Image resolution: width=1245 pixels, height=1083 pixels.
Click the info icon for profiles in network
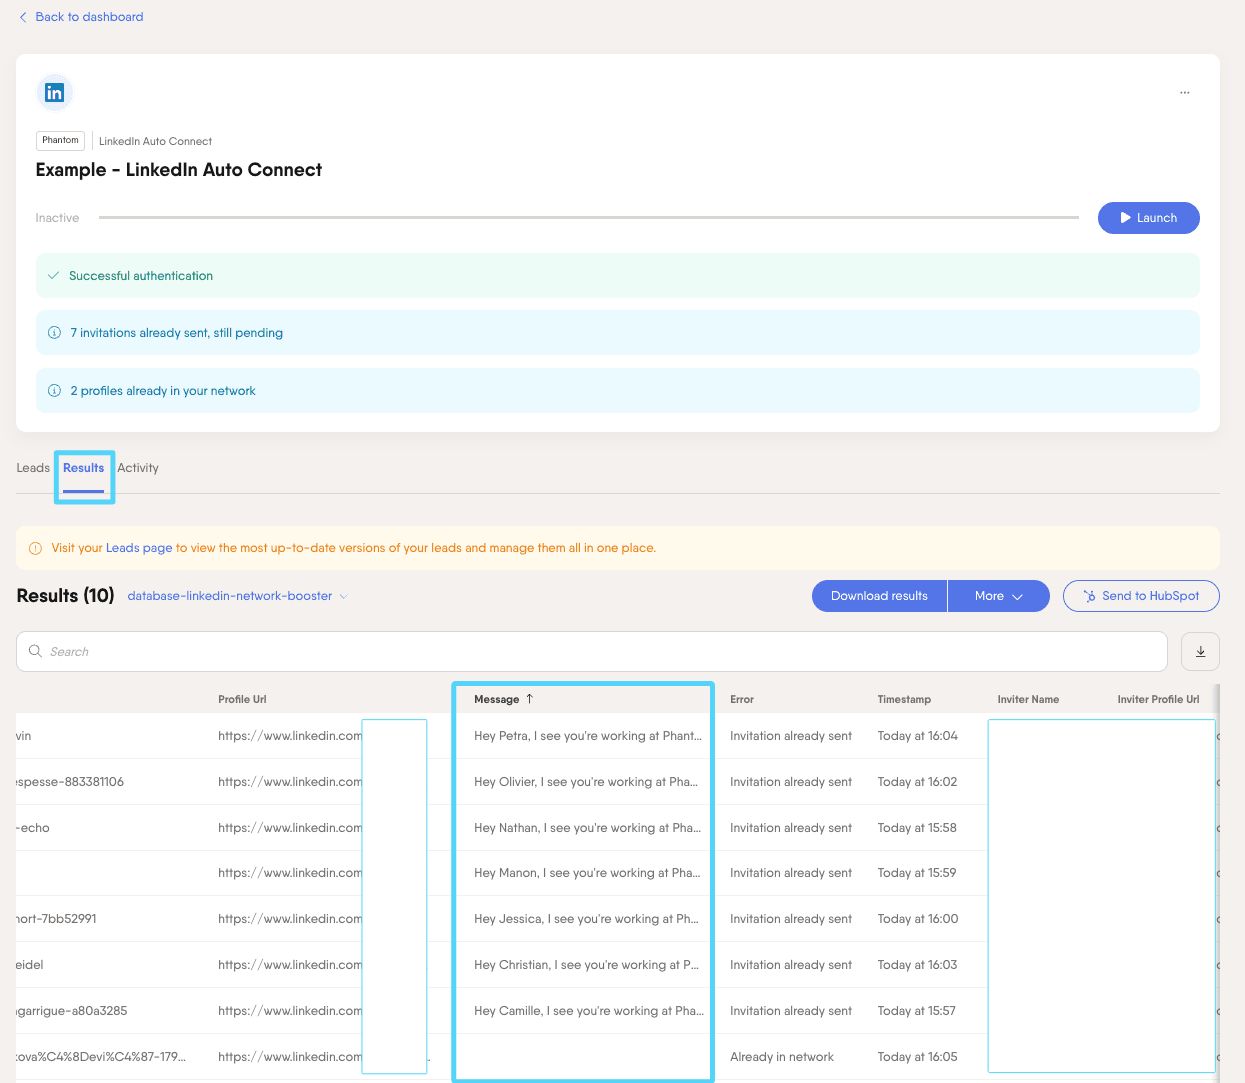click(55, 391)
